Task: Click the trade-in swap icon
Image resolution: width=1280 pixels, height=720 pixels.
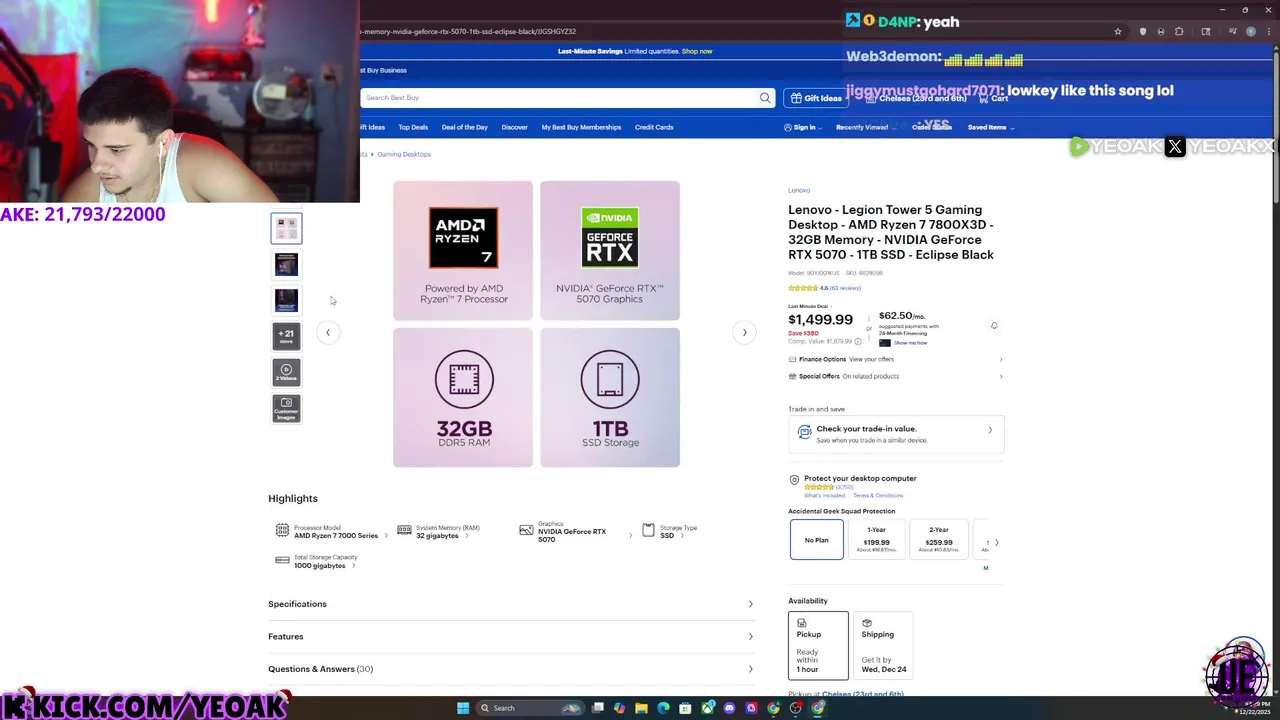Action: click(805, 432)
